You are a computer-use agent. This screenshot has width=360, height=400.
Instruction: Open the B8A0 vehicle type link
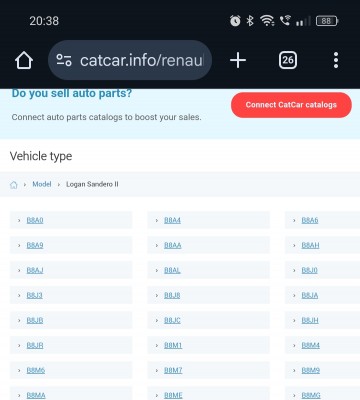[35, 220]
